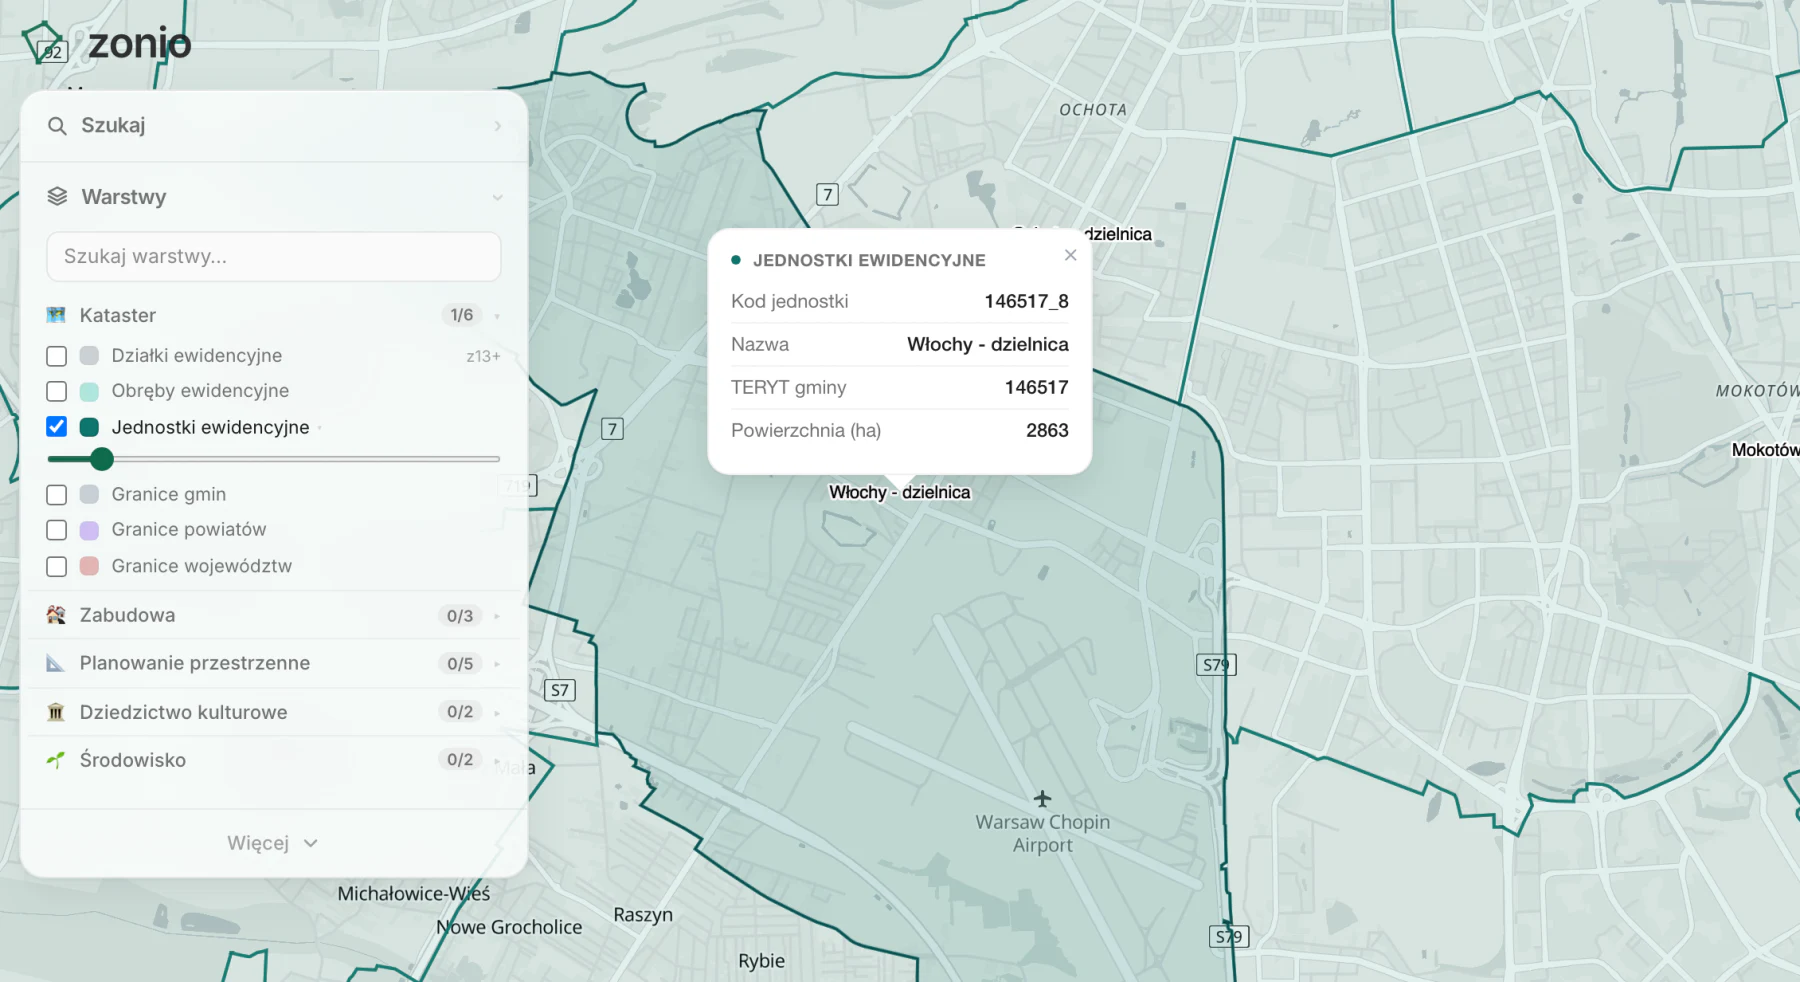Enable the Obręby ewidencyjne layer checkbox
The width and height of the screenshot is (1800, 982).
pos(57,391)
